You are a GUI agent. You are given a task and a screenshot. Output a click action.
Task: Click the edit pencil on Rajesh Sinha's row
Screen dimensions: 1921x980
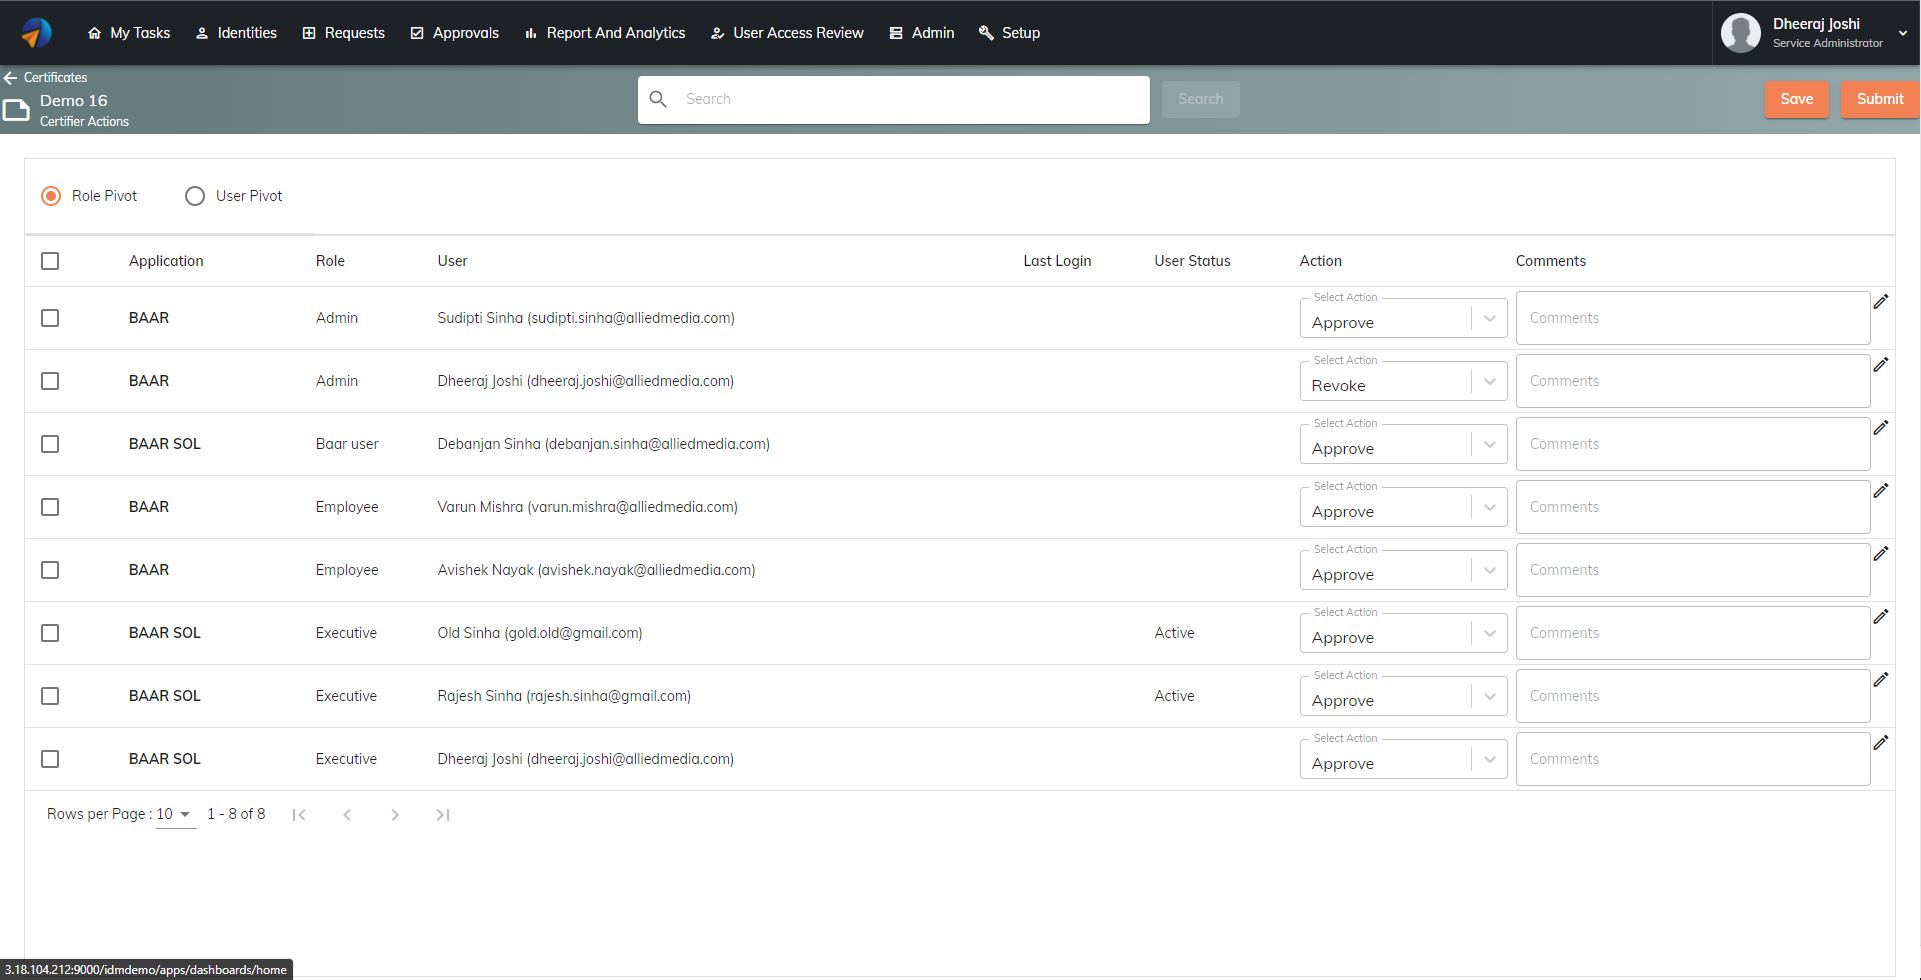point(1883,679)
